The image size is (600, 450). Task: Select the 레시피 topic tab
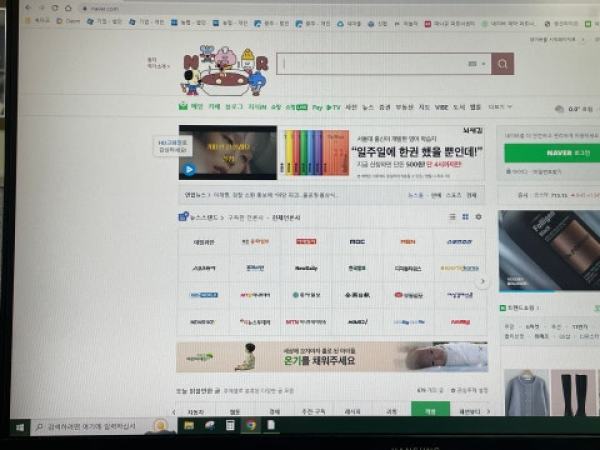[x=352, y=412]
